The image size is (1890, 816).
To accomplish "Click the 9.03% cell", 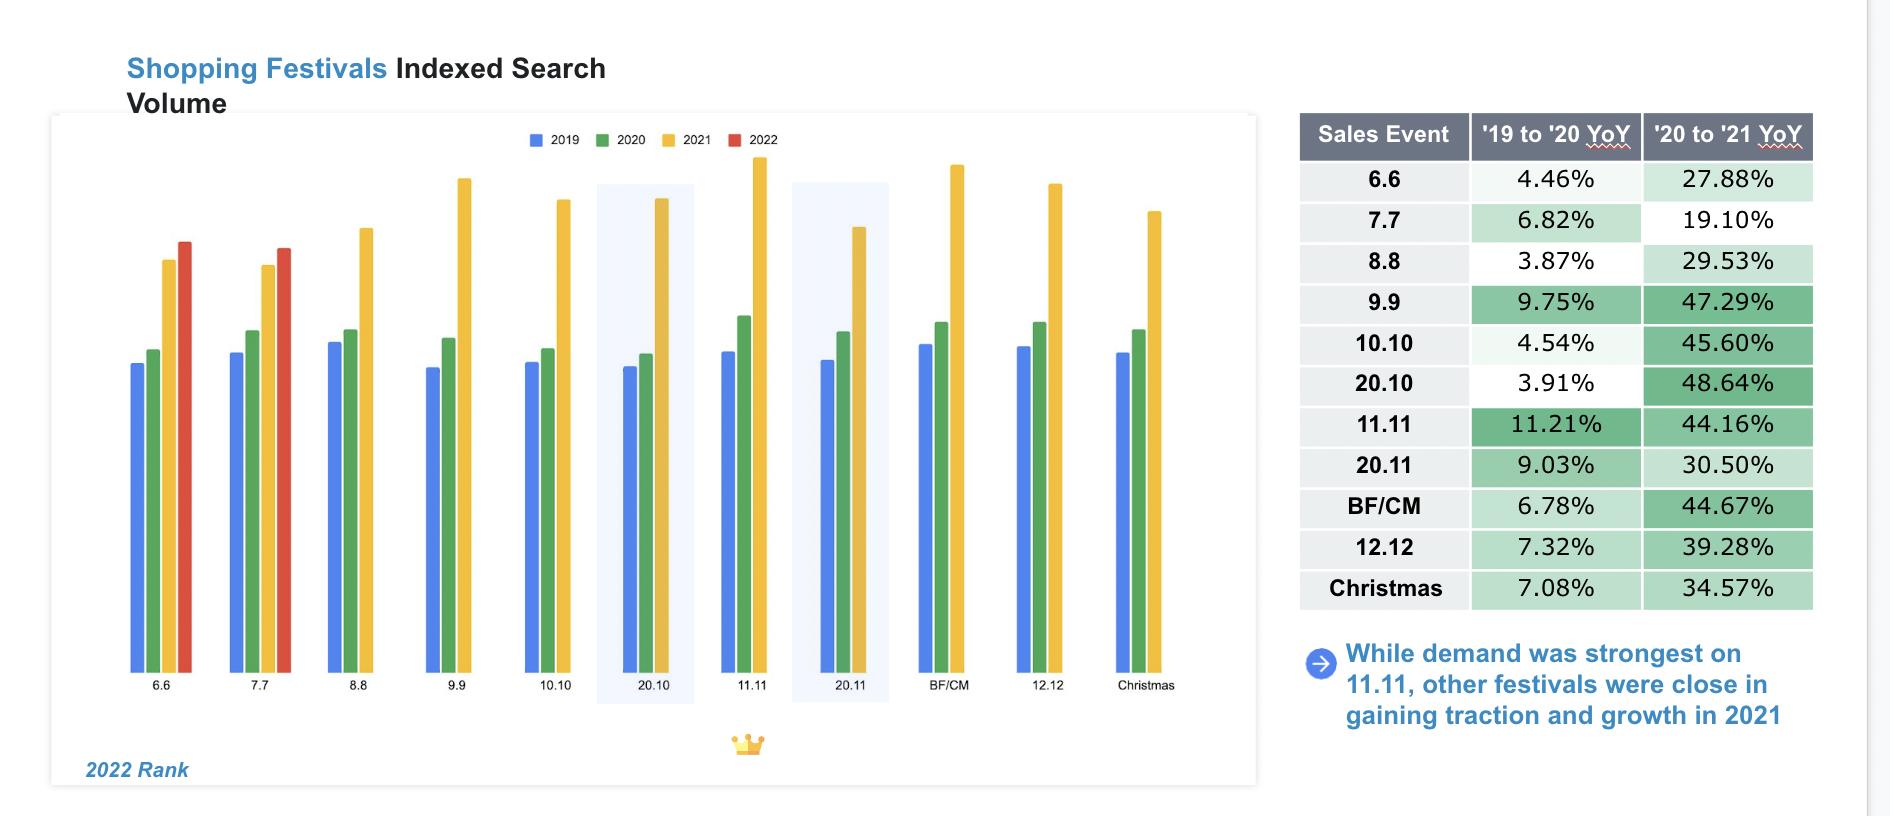I will (x=1556, y=466).
